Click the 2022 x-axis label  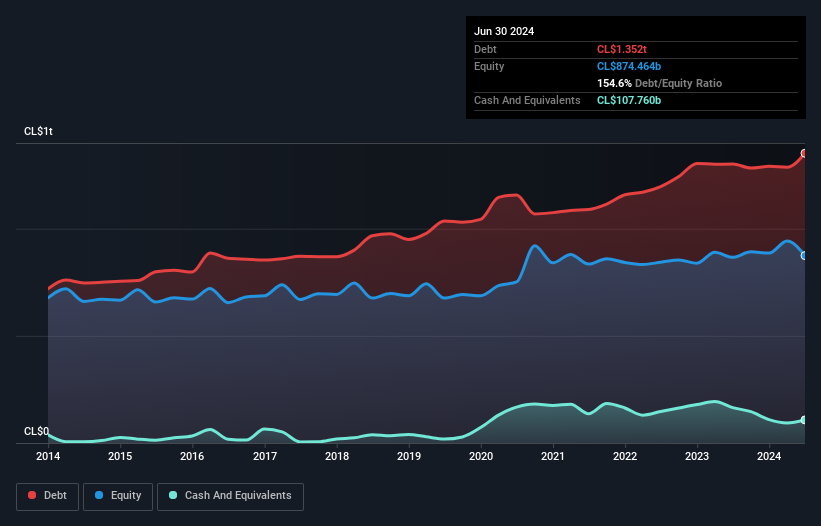tap(625, 456)
